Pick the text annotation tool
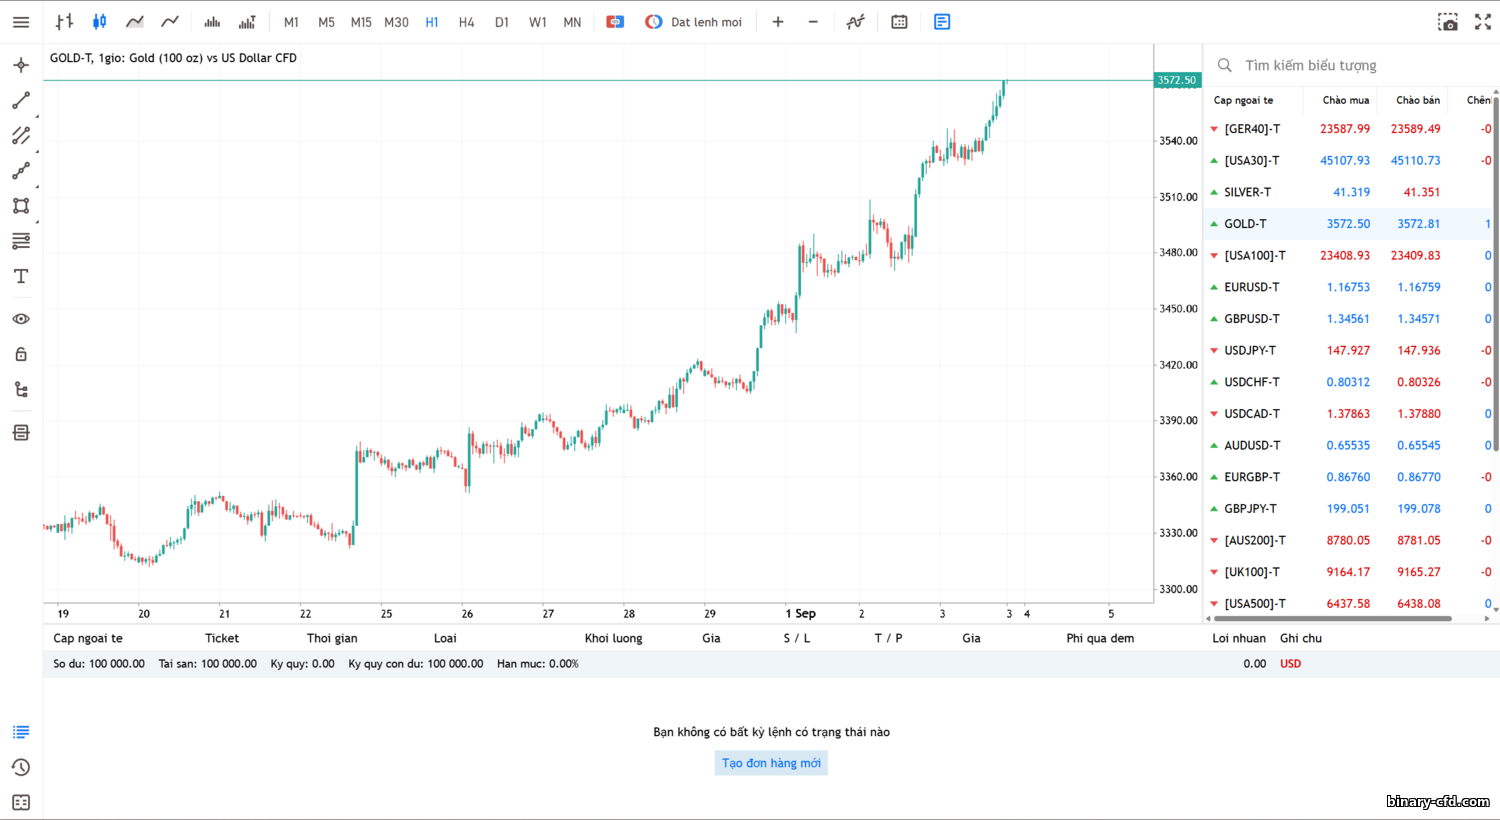 click(21, 277)
